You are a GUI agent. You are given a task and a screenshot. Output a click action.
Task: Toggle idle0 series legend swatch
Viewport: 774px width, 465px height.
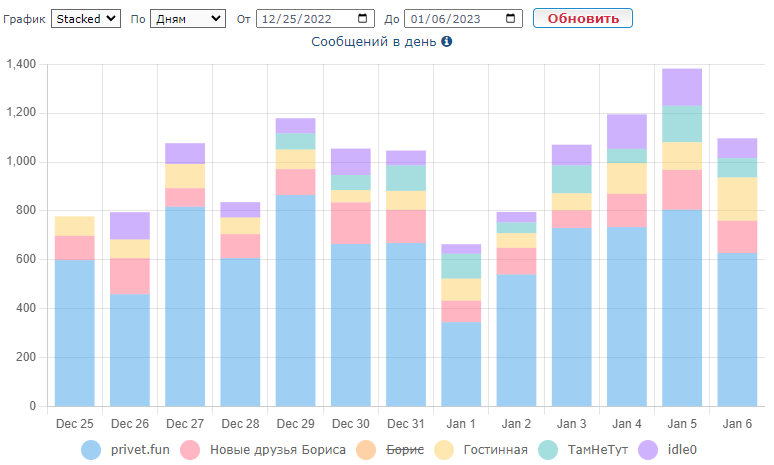(x=648, y=450)
